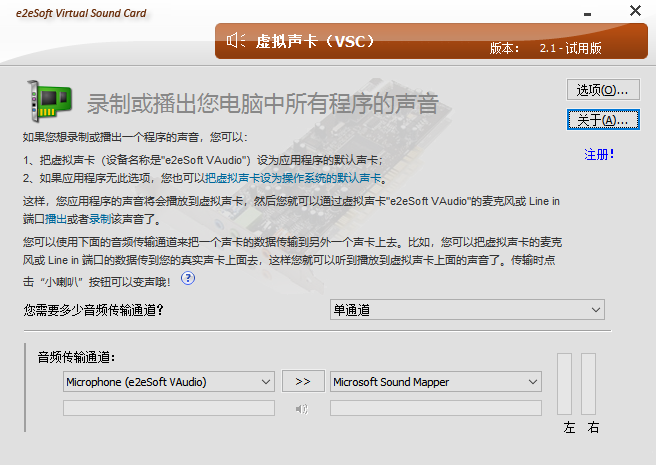
Task: Click the heading 录制或播出您电脑中所有程序的声音
Action: pos(263,103)
